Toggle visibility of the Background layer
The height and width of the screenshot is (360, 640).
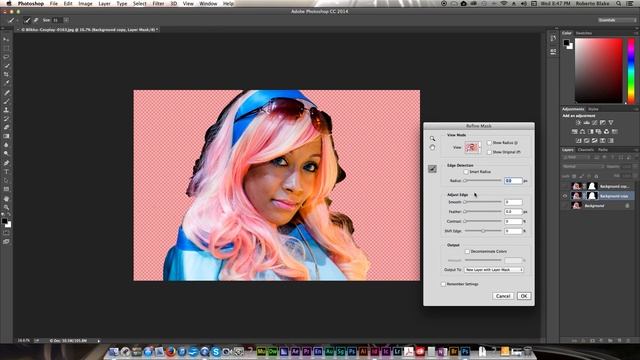(x=565, y=206)
